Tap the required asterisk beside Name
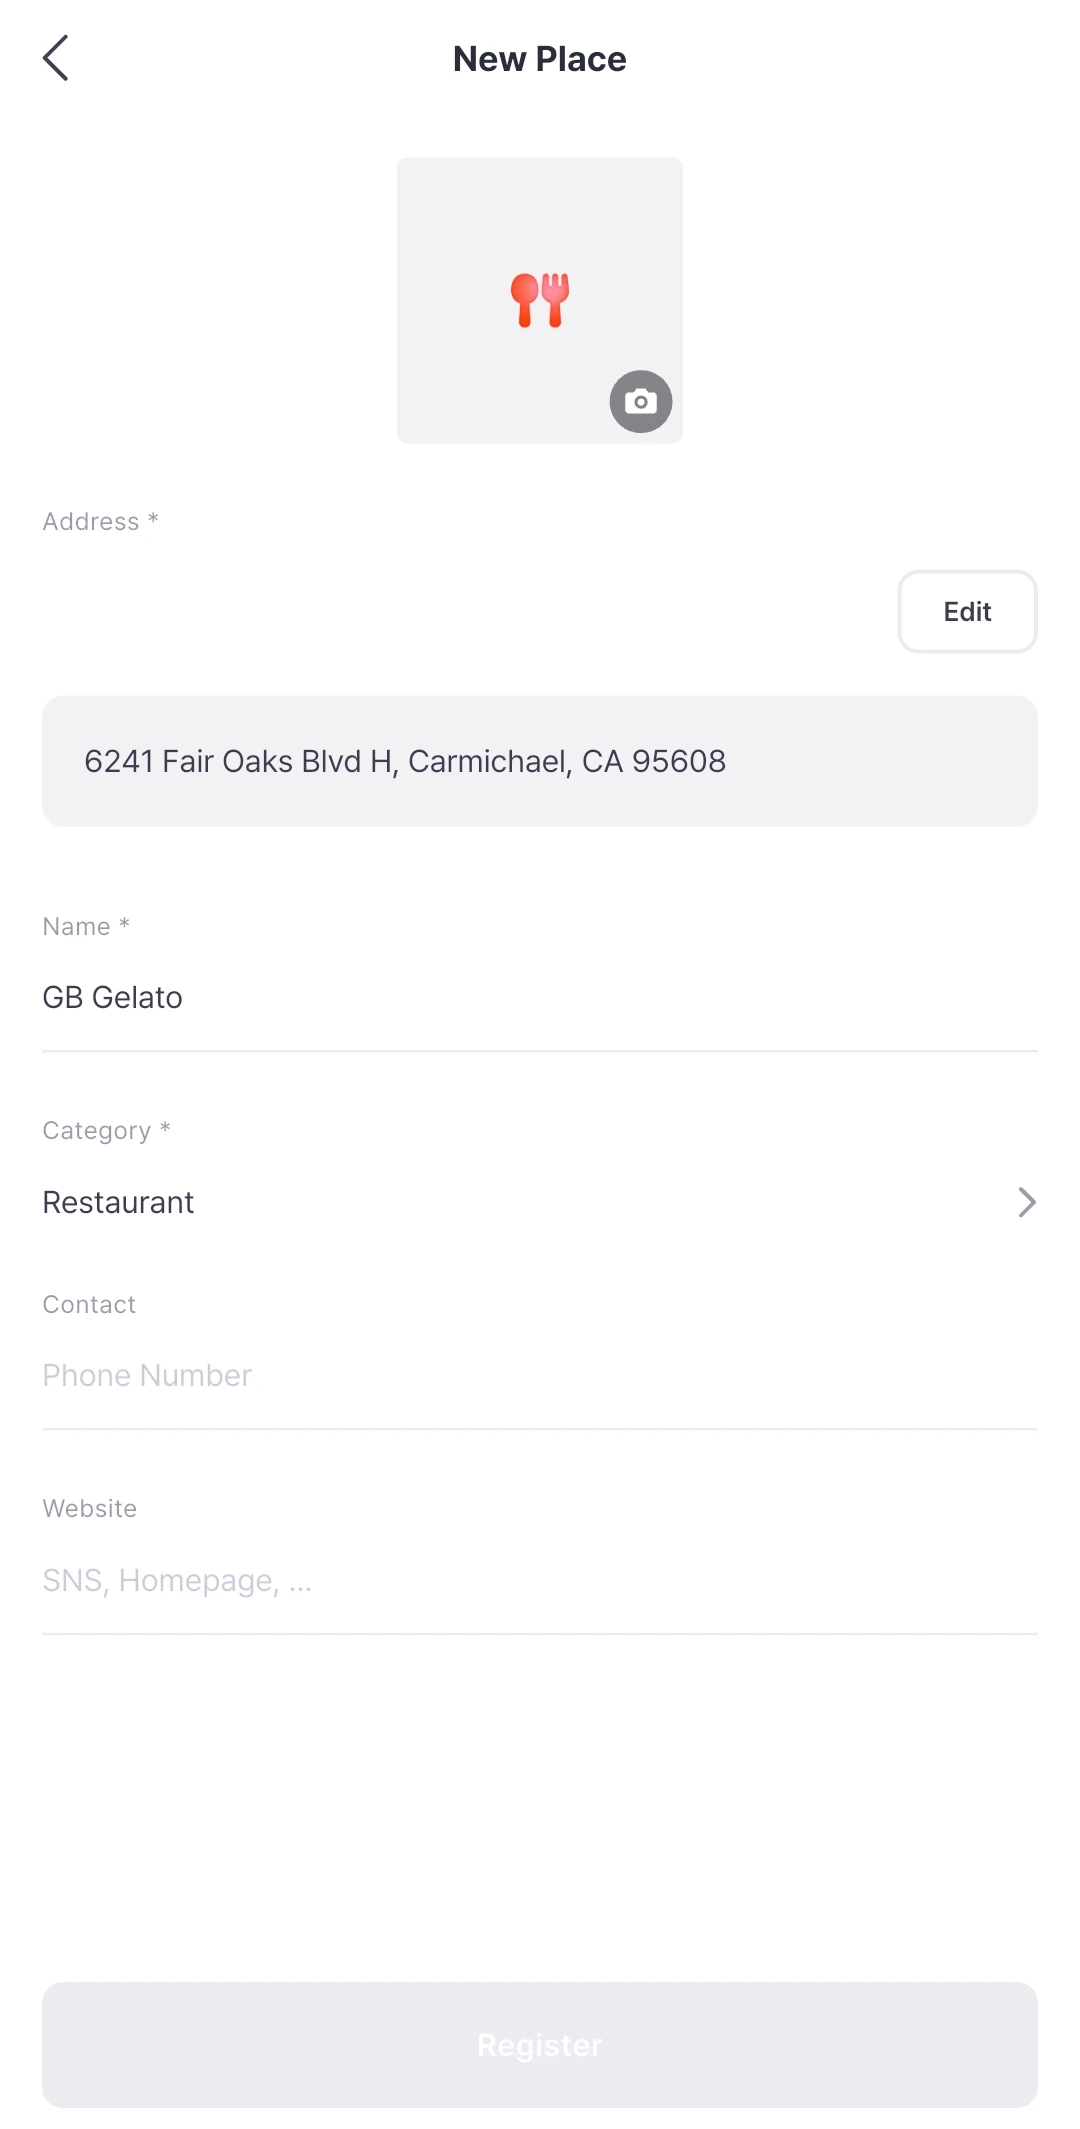Viewport: 1080px width, 2129px height. pos(124,924)
